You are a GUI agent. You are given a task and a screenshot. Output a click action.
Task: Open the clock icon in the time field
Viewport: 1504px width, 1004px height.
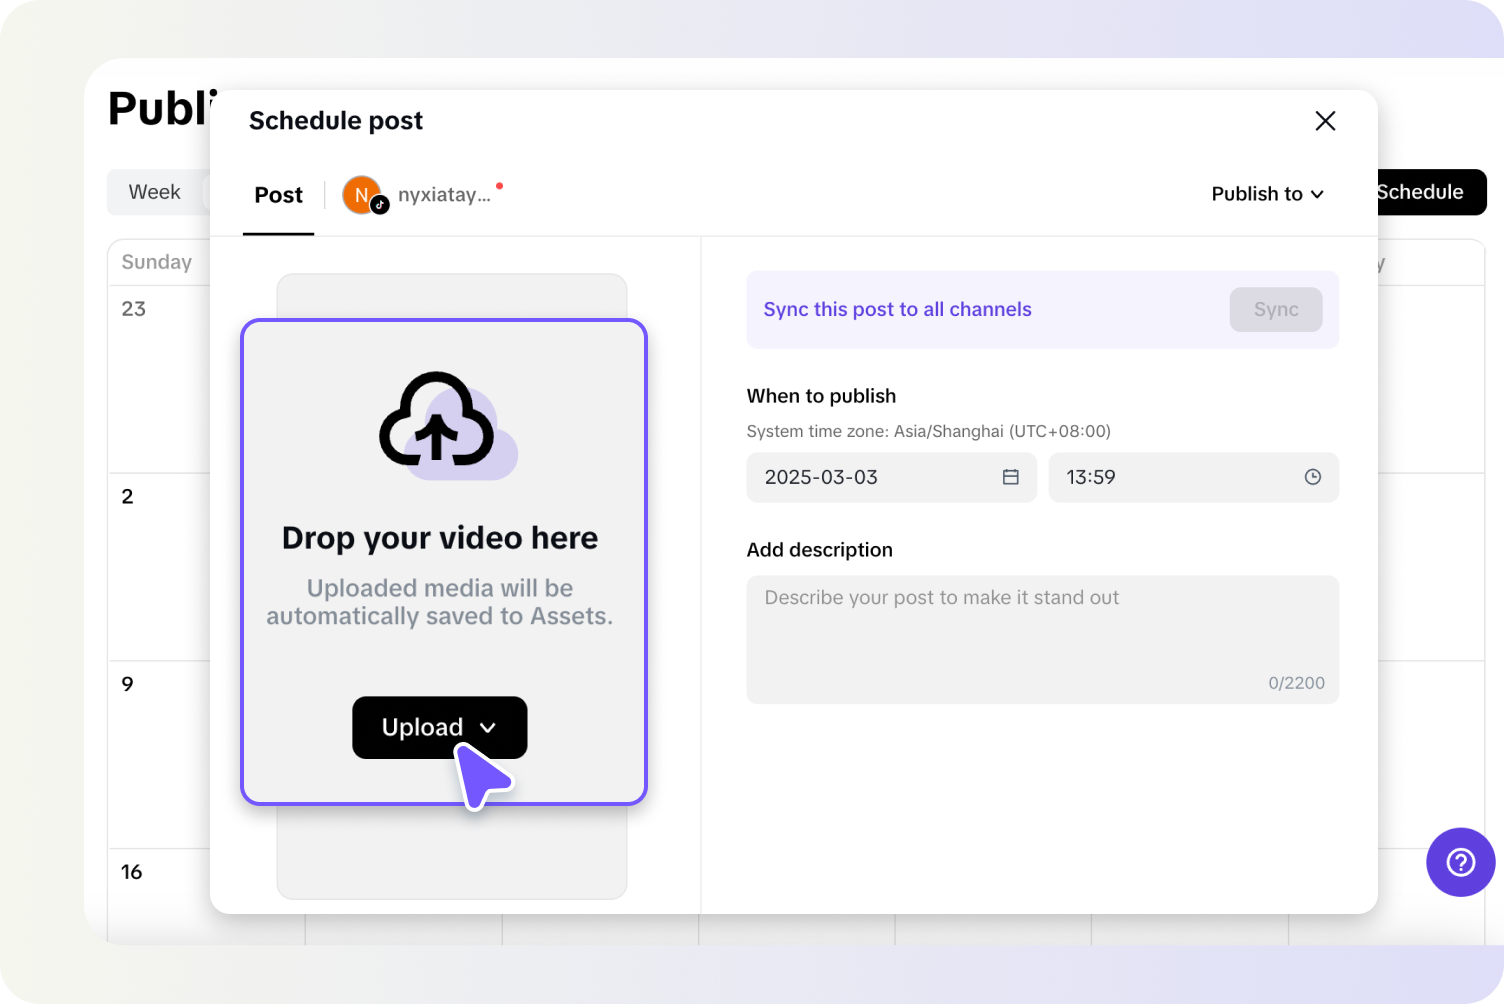tap(1312, 477)
